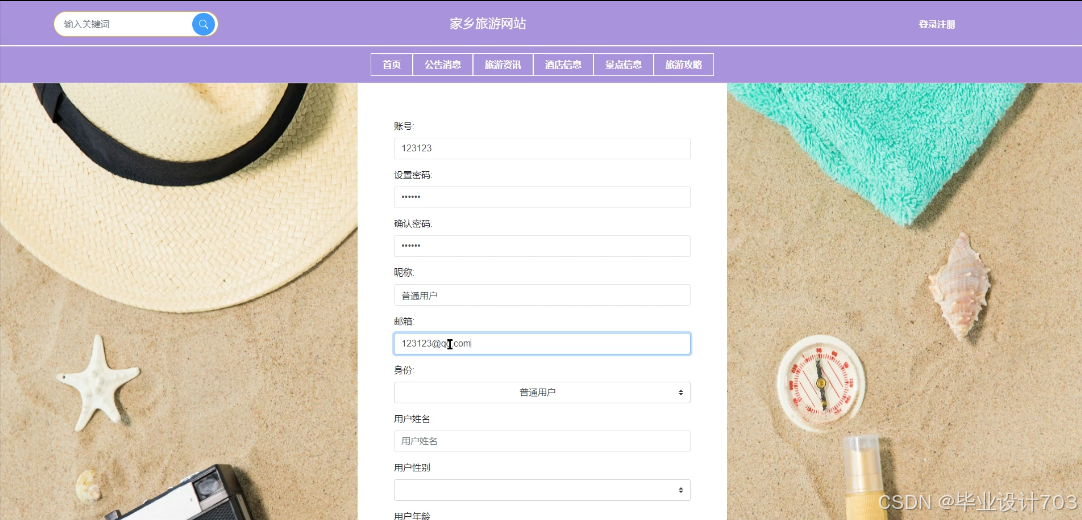1082x520 pixels.
Task: Click the 家乡旅游网站 site title
Action: point(488,24)
